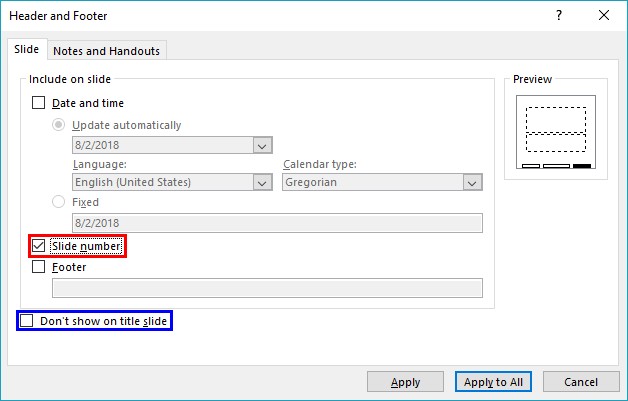The image size is (628, 401).
Task: Click the Help question mark icon
Action: point(559,15)
